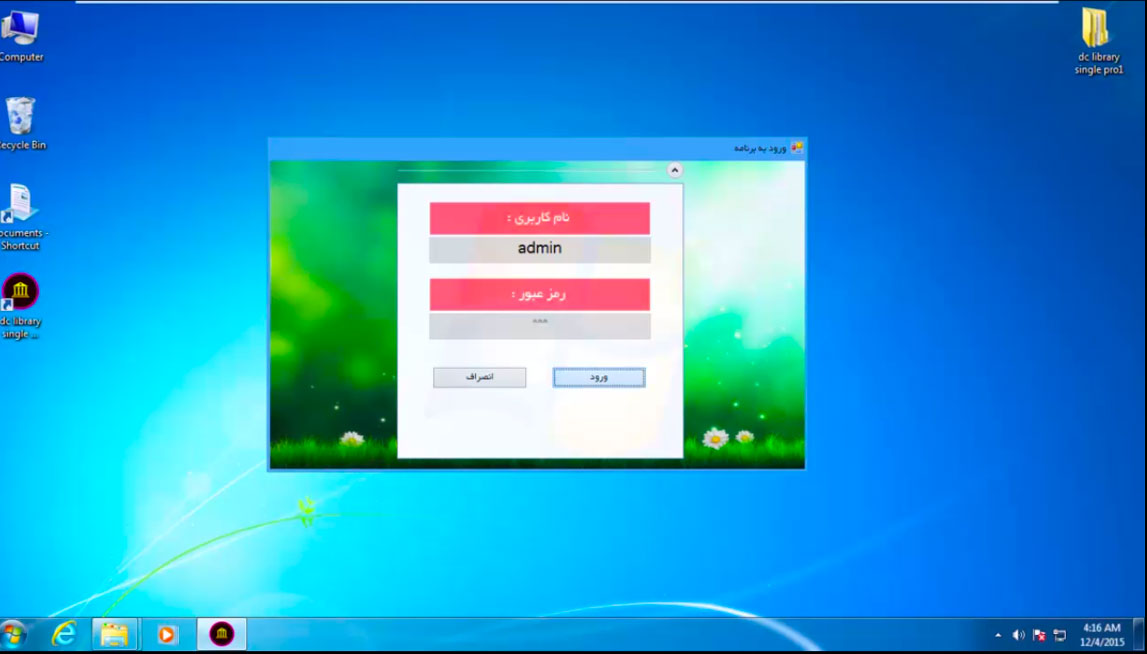Viewport: 1147px width, 654px height.
Task: Click the Action Center flag icon
Action: 1039,635
